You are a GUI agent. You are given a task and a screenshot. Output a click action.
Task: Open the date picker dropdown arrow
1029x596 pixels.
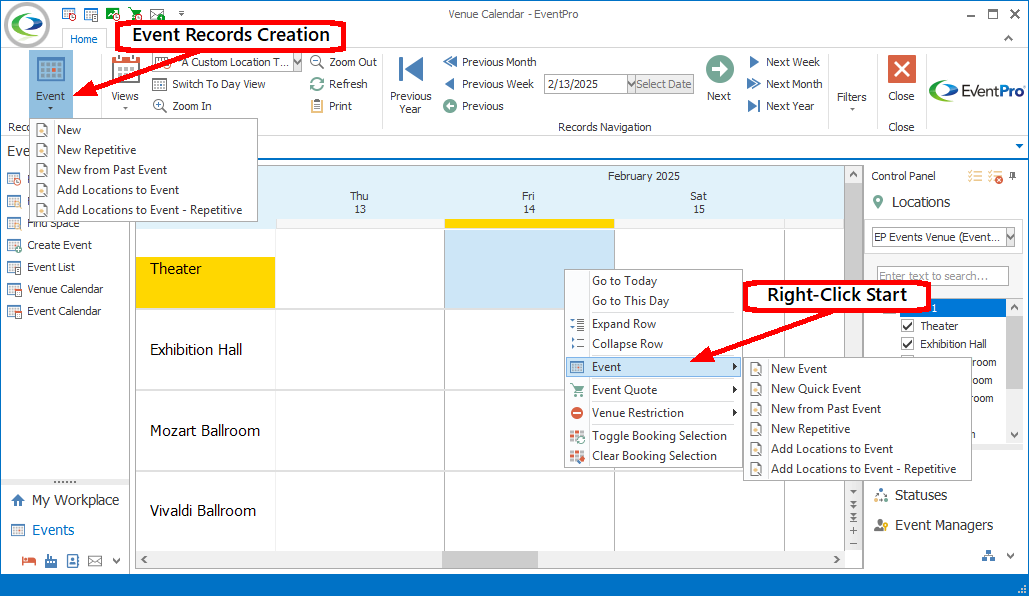pyautogui.click(x=631, y=84)
